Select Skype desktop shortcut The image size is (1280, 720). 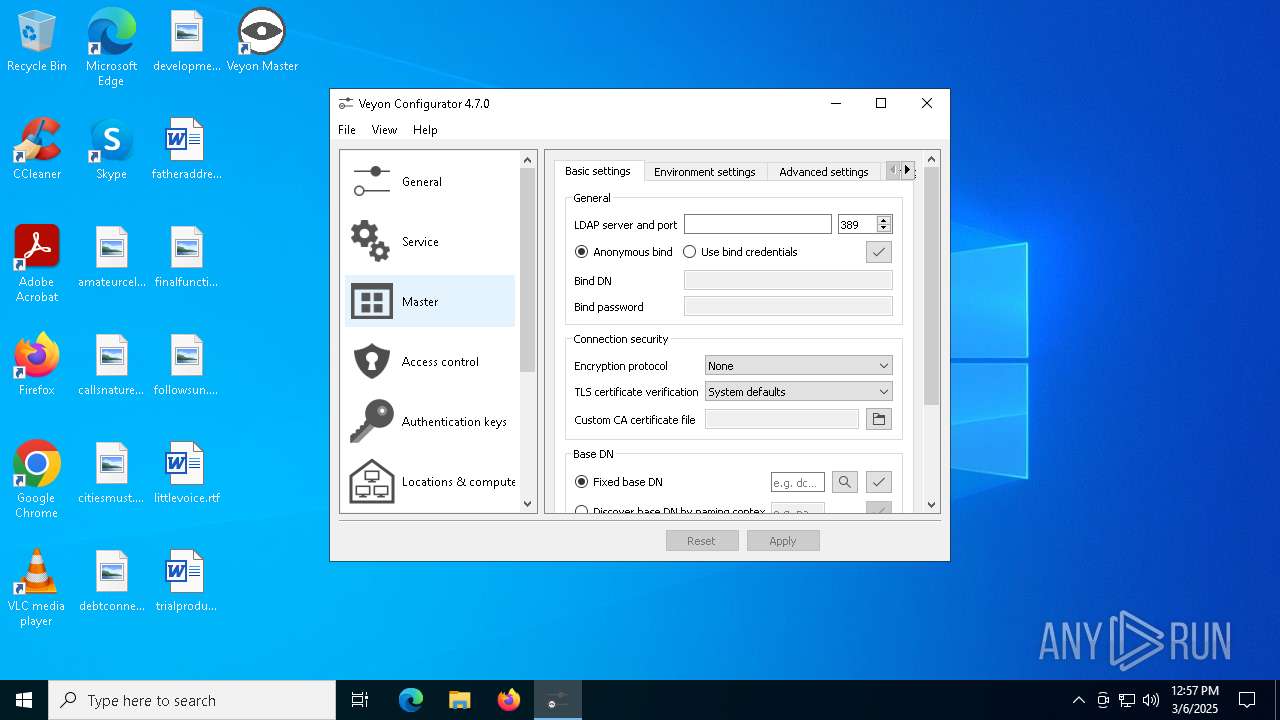(x=111, y=149)
